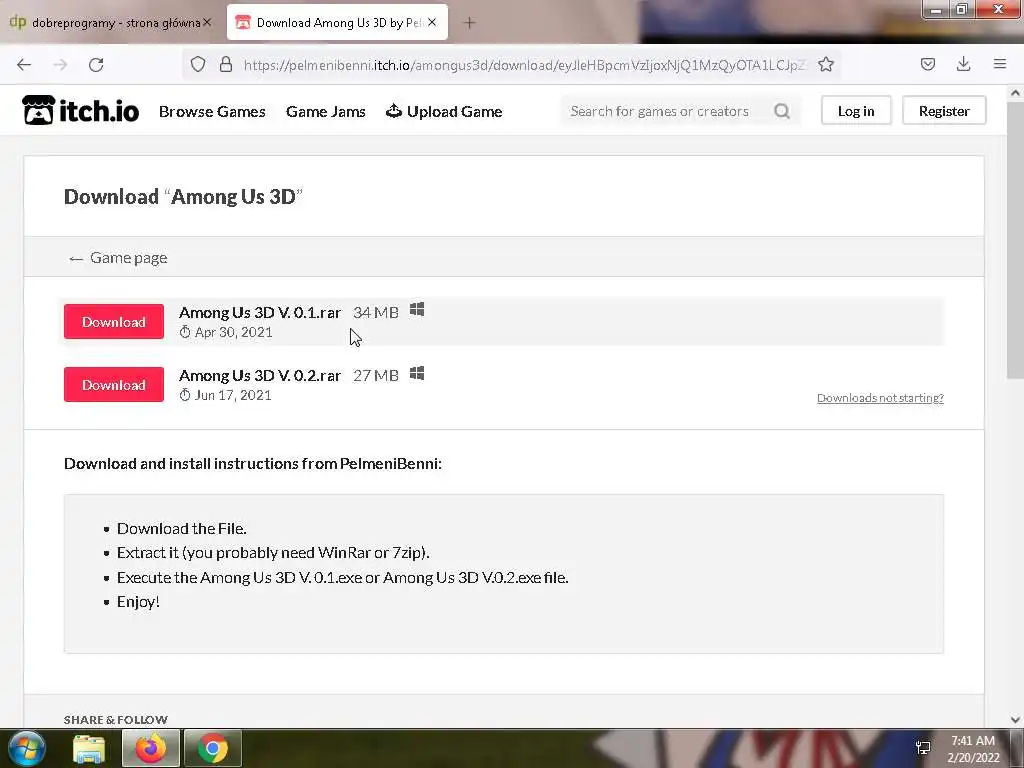Click Windows icon beside Among Us 3D V. 0.2.rar
Viewport: 1024px width, 768px height.
pyautogui.click(x=417, y=373)
